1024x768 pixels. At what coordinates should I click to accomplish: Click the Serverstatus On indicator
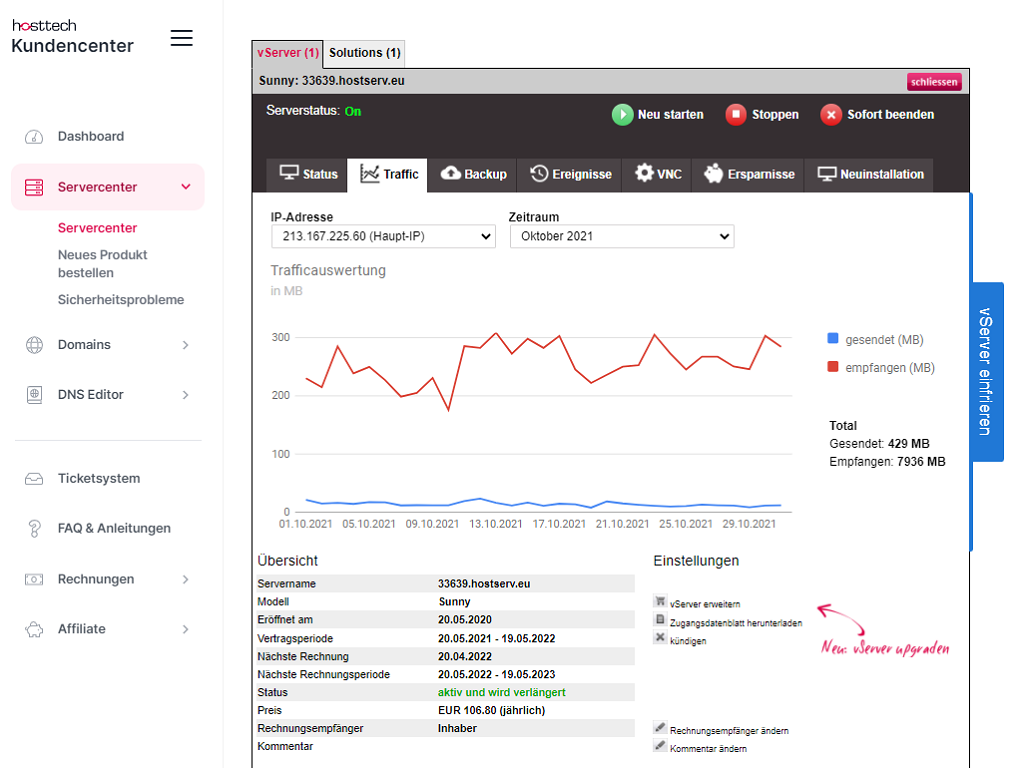[353, 112]
